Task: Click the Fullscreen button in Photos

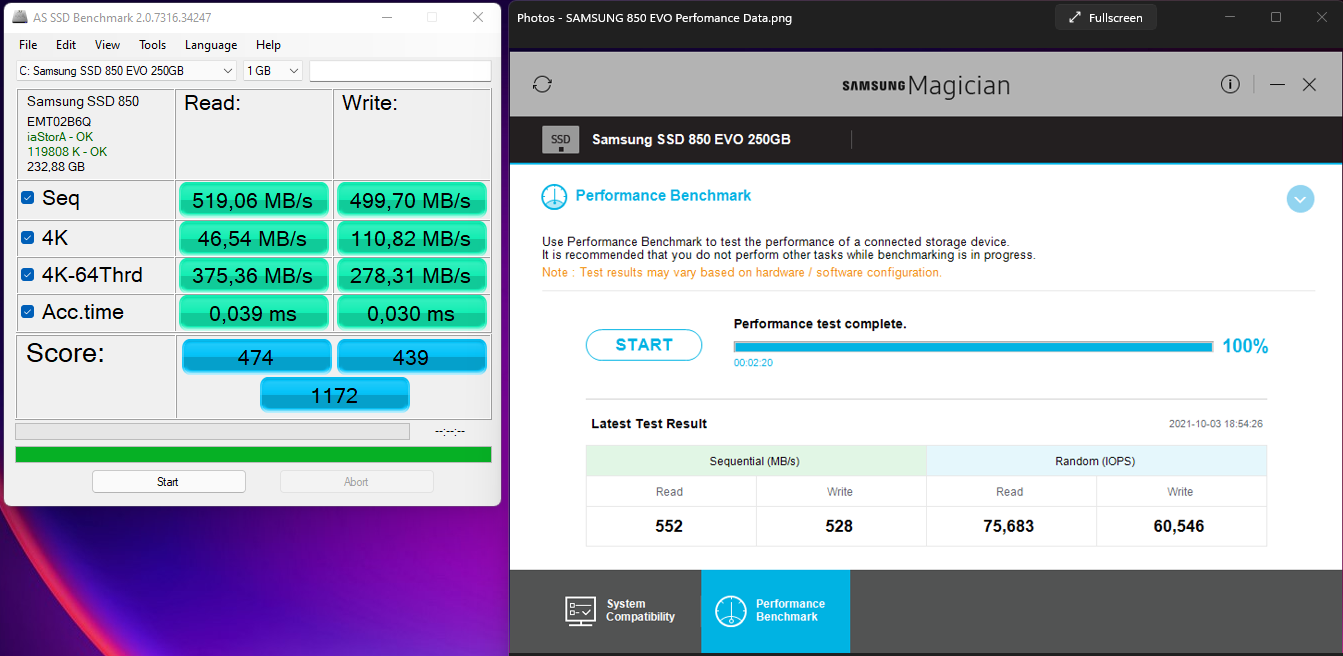Action: pyautogui.click(x=1106, y=18)
